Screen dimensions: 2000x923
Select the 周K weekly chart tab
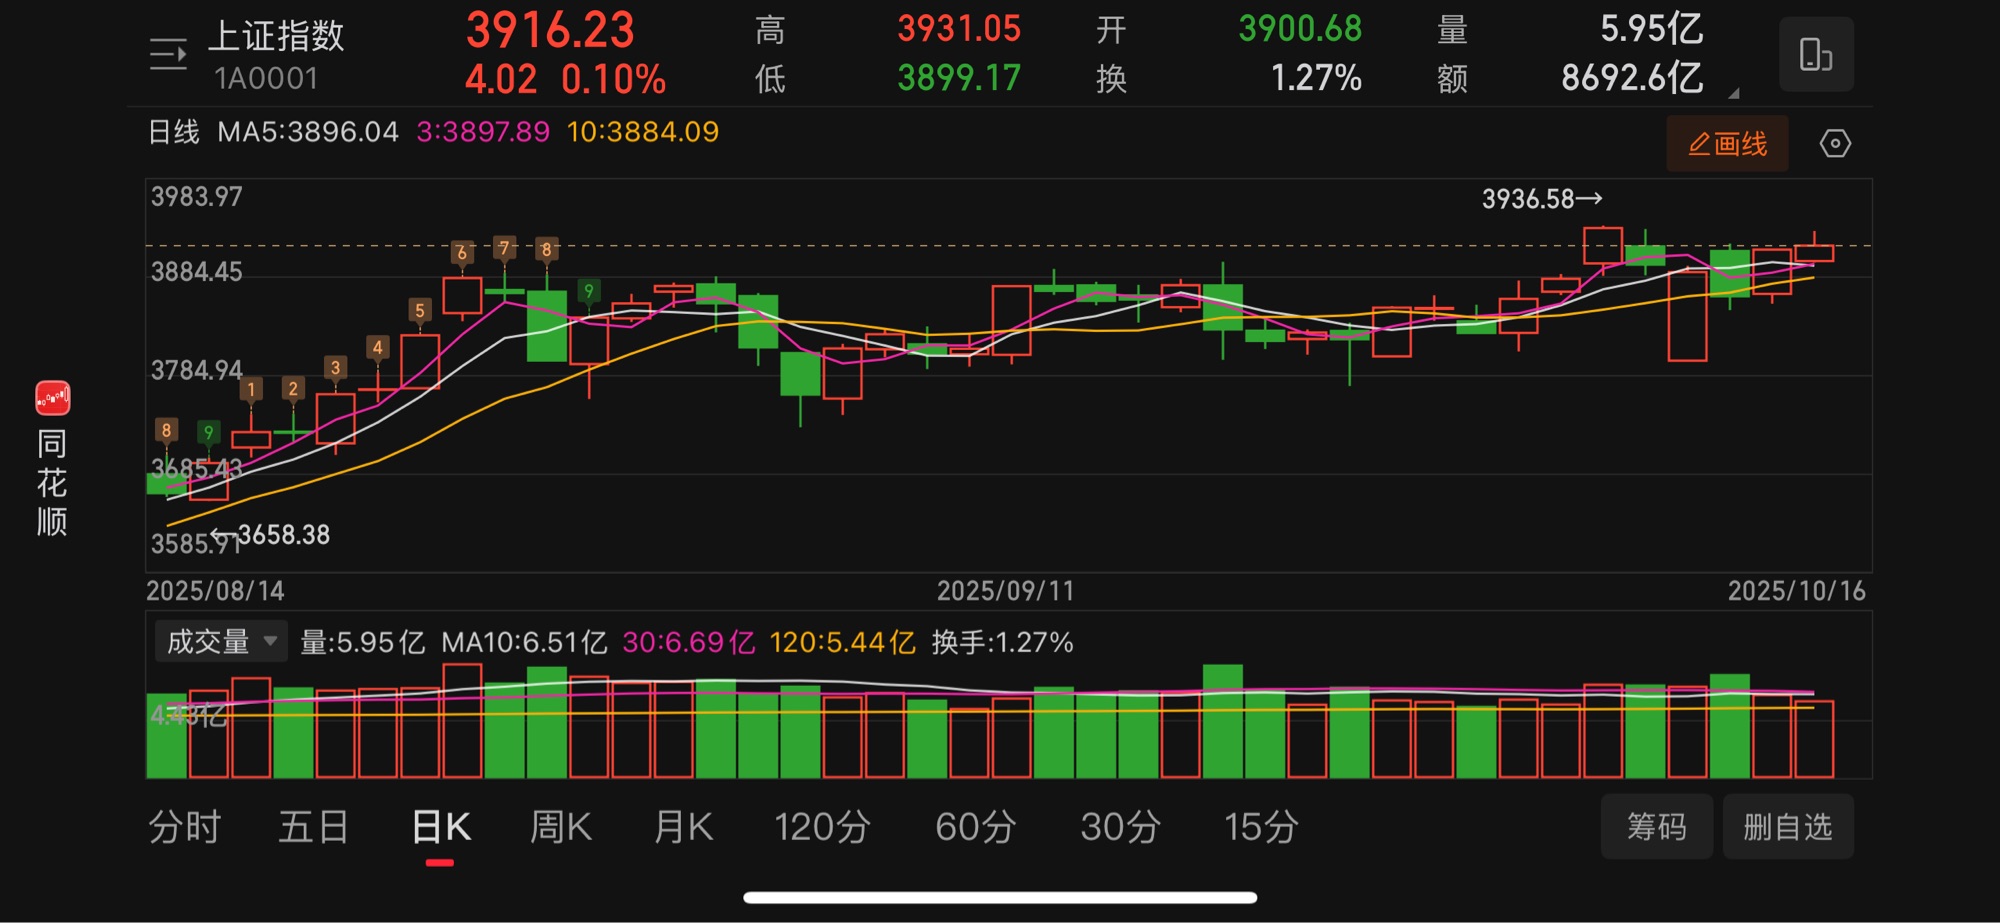pyautogui.click(x=560, y=827)
